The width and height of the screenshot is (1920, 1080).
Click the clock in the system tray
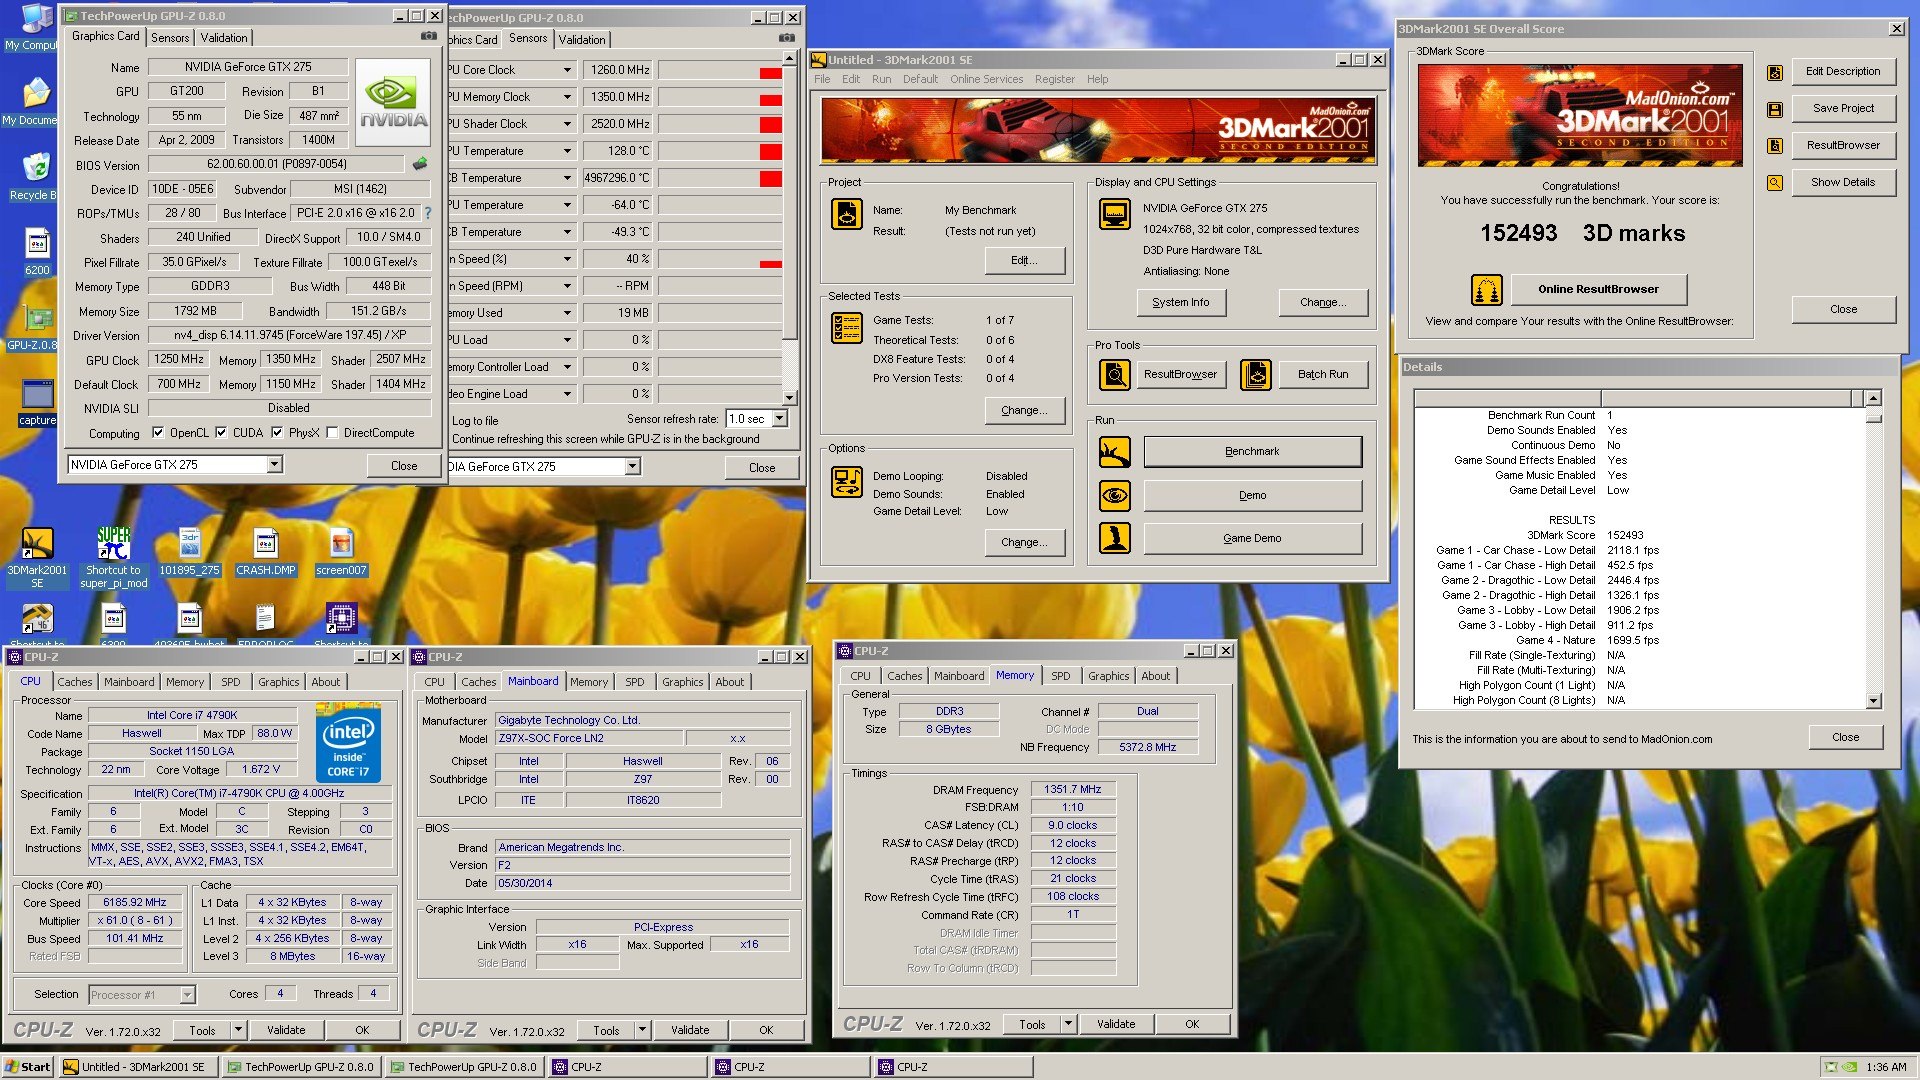click(1885, 1067)
